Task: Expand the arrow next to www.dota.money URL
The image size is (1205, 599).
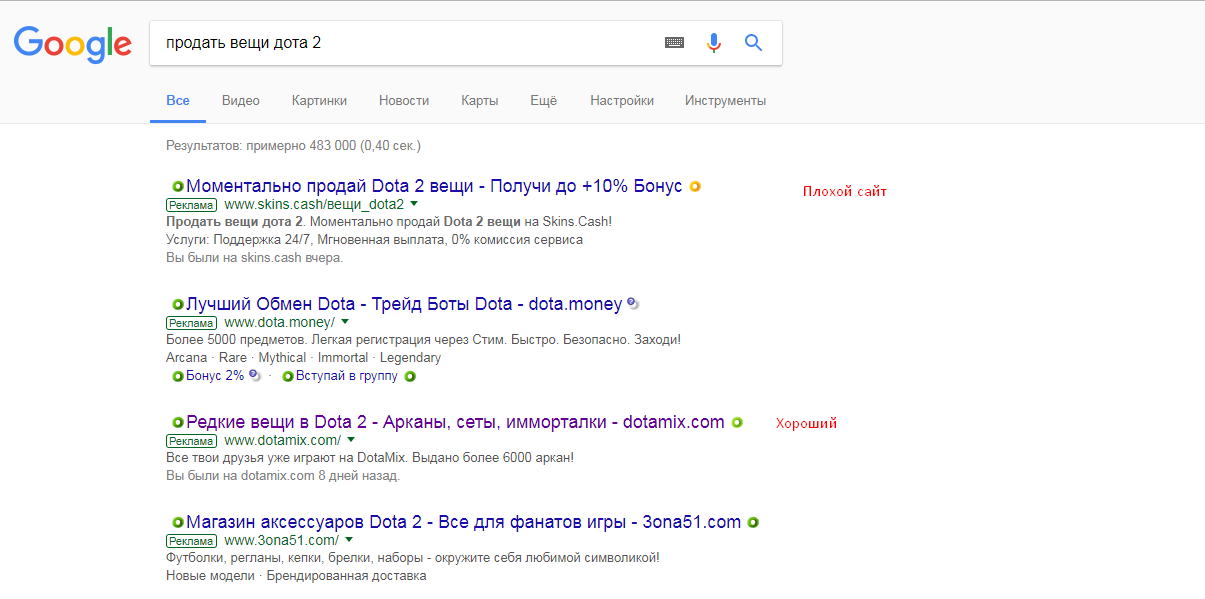Action: [x=344, y=322]
